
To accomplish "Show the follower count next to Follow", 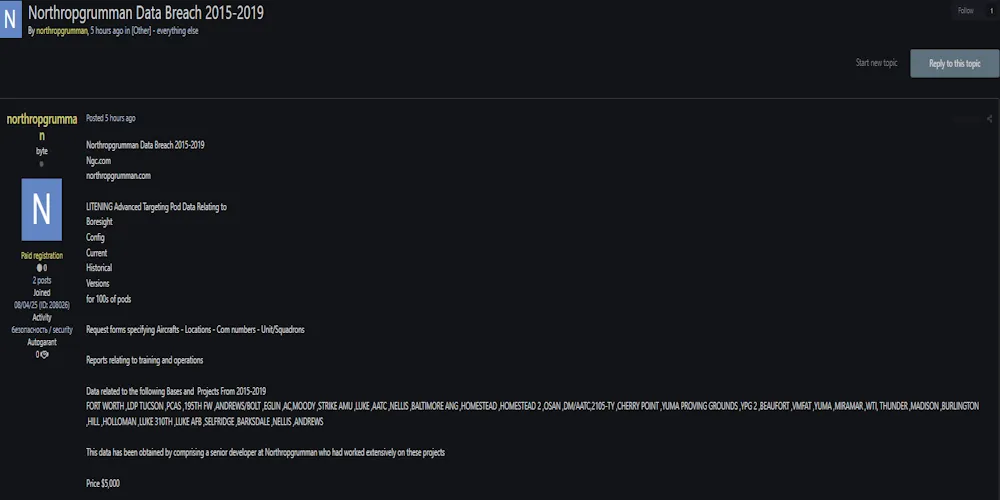I will (x=991, y=11).
